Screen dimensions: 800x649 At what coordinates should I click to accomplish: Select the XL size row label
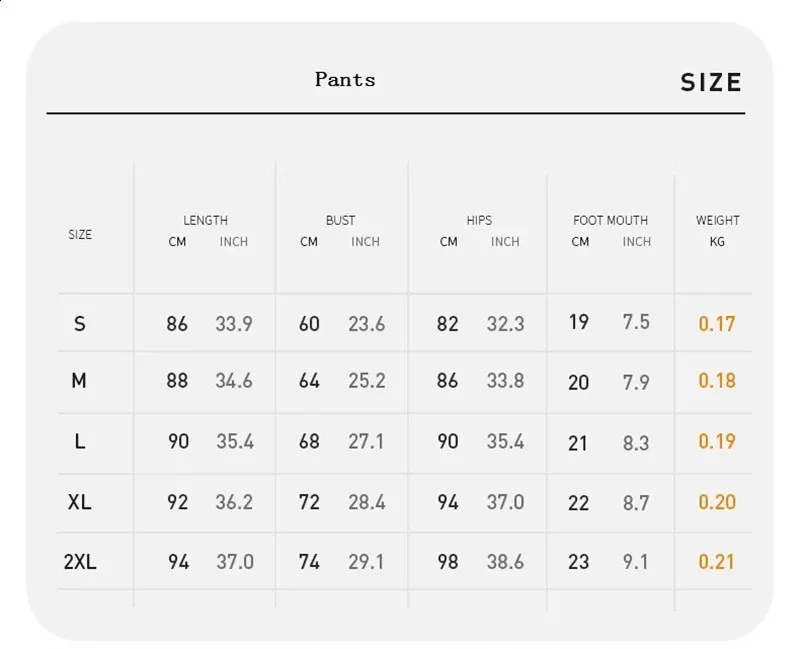(80, 502)
